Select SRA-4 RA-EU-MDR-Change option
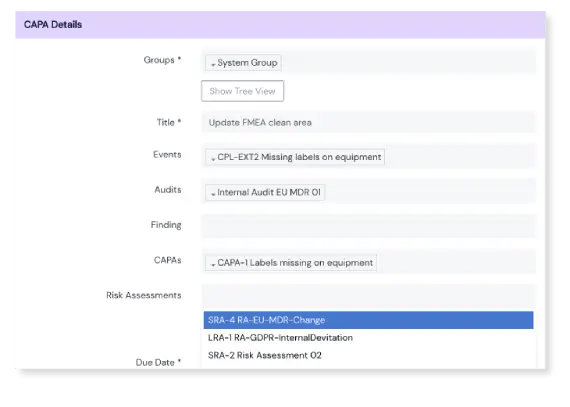The width and height of the screenshot is (570, 407). coord(368,320)
